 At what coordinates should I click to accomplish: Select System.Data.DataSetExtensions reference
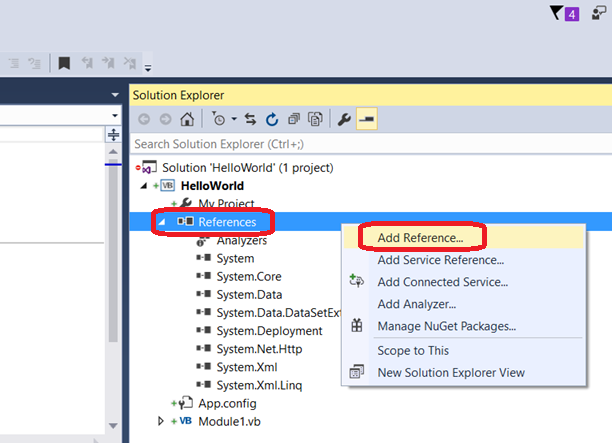(x=279, y=313)
